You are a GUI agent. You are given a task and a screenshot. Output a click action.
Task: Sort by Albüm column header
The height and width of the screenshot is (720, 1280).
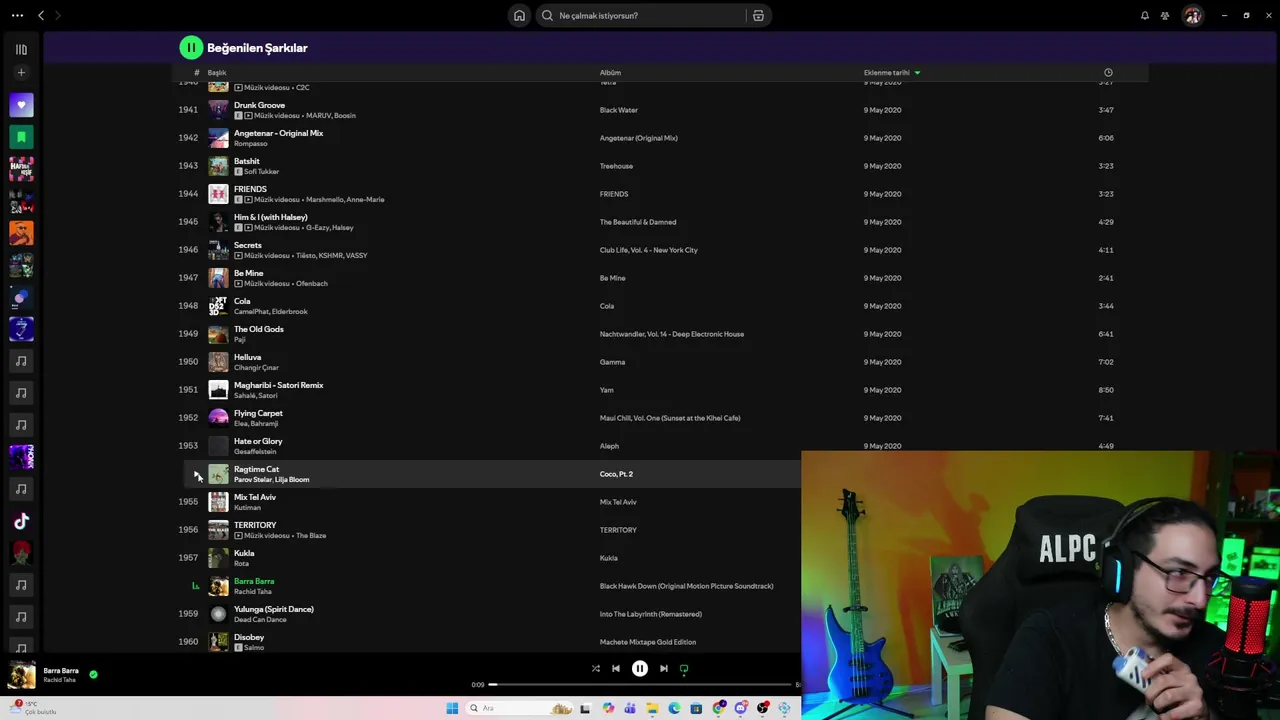point(610,73)
